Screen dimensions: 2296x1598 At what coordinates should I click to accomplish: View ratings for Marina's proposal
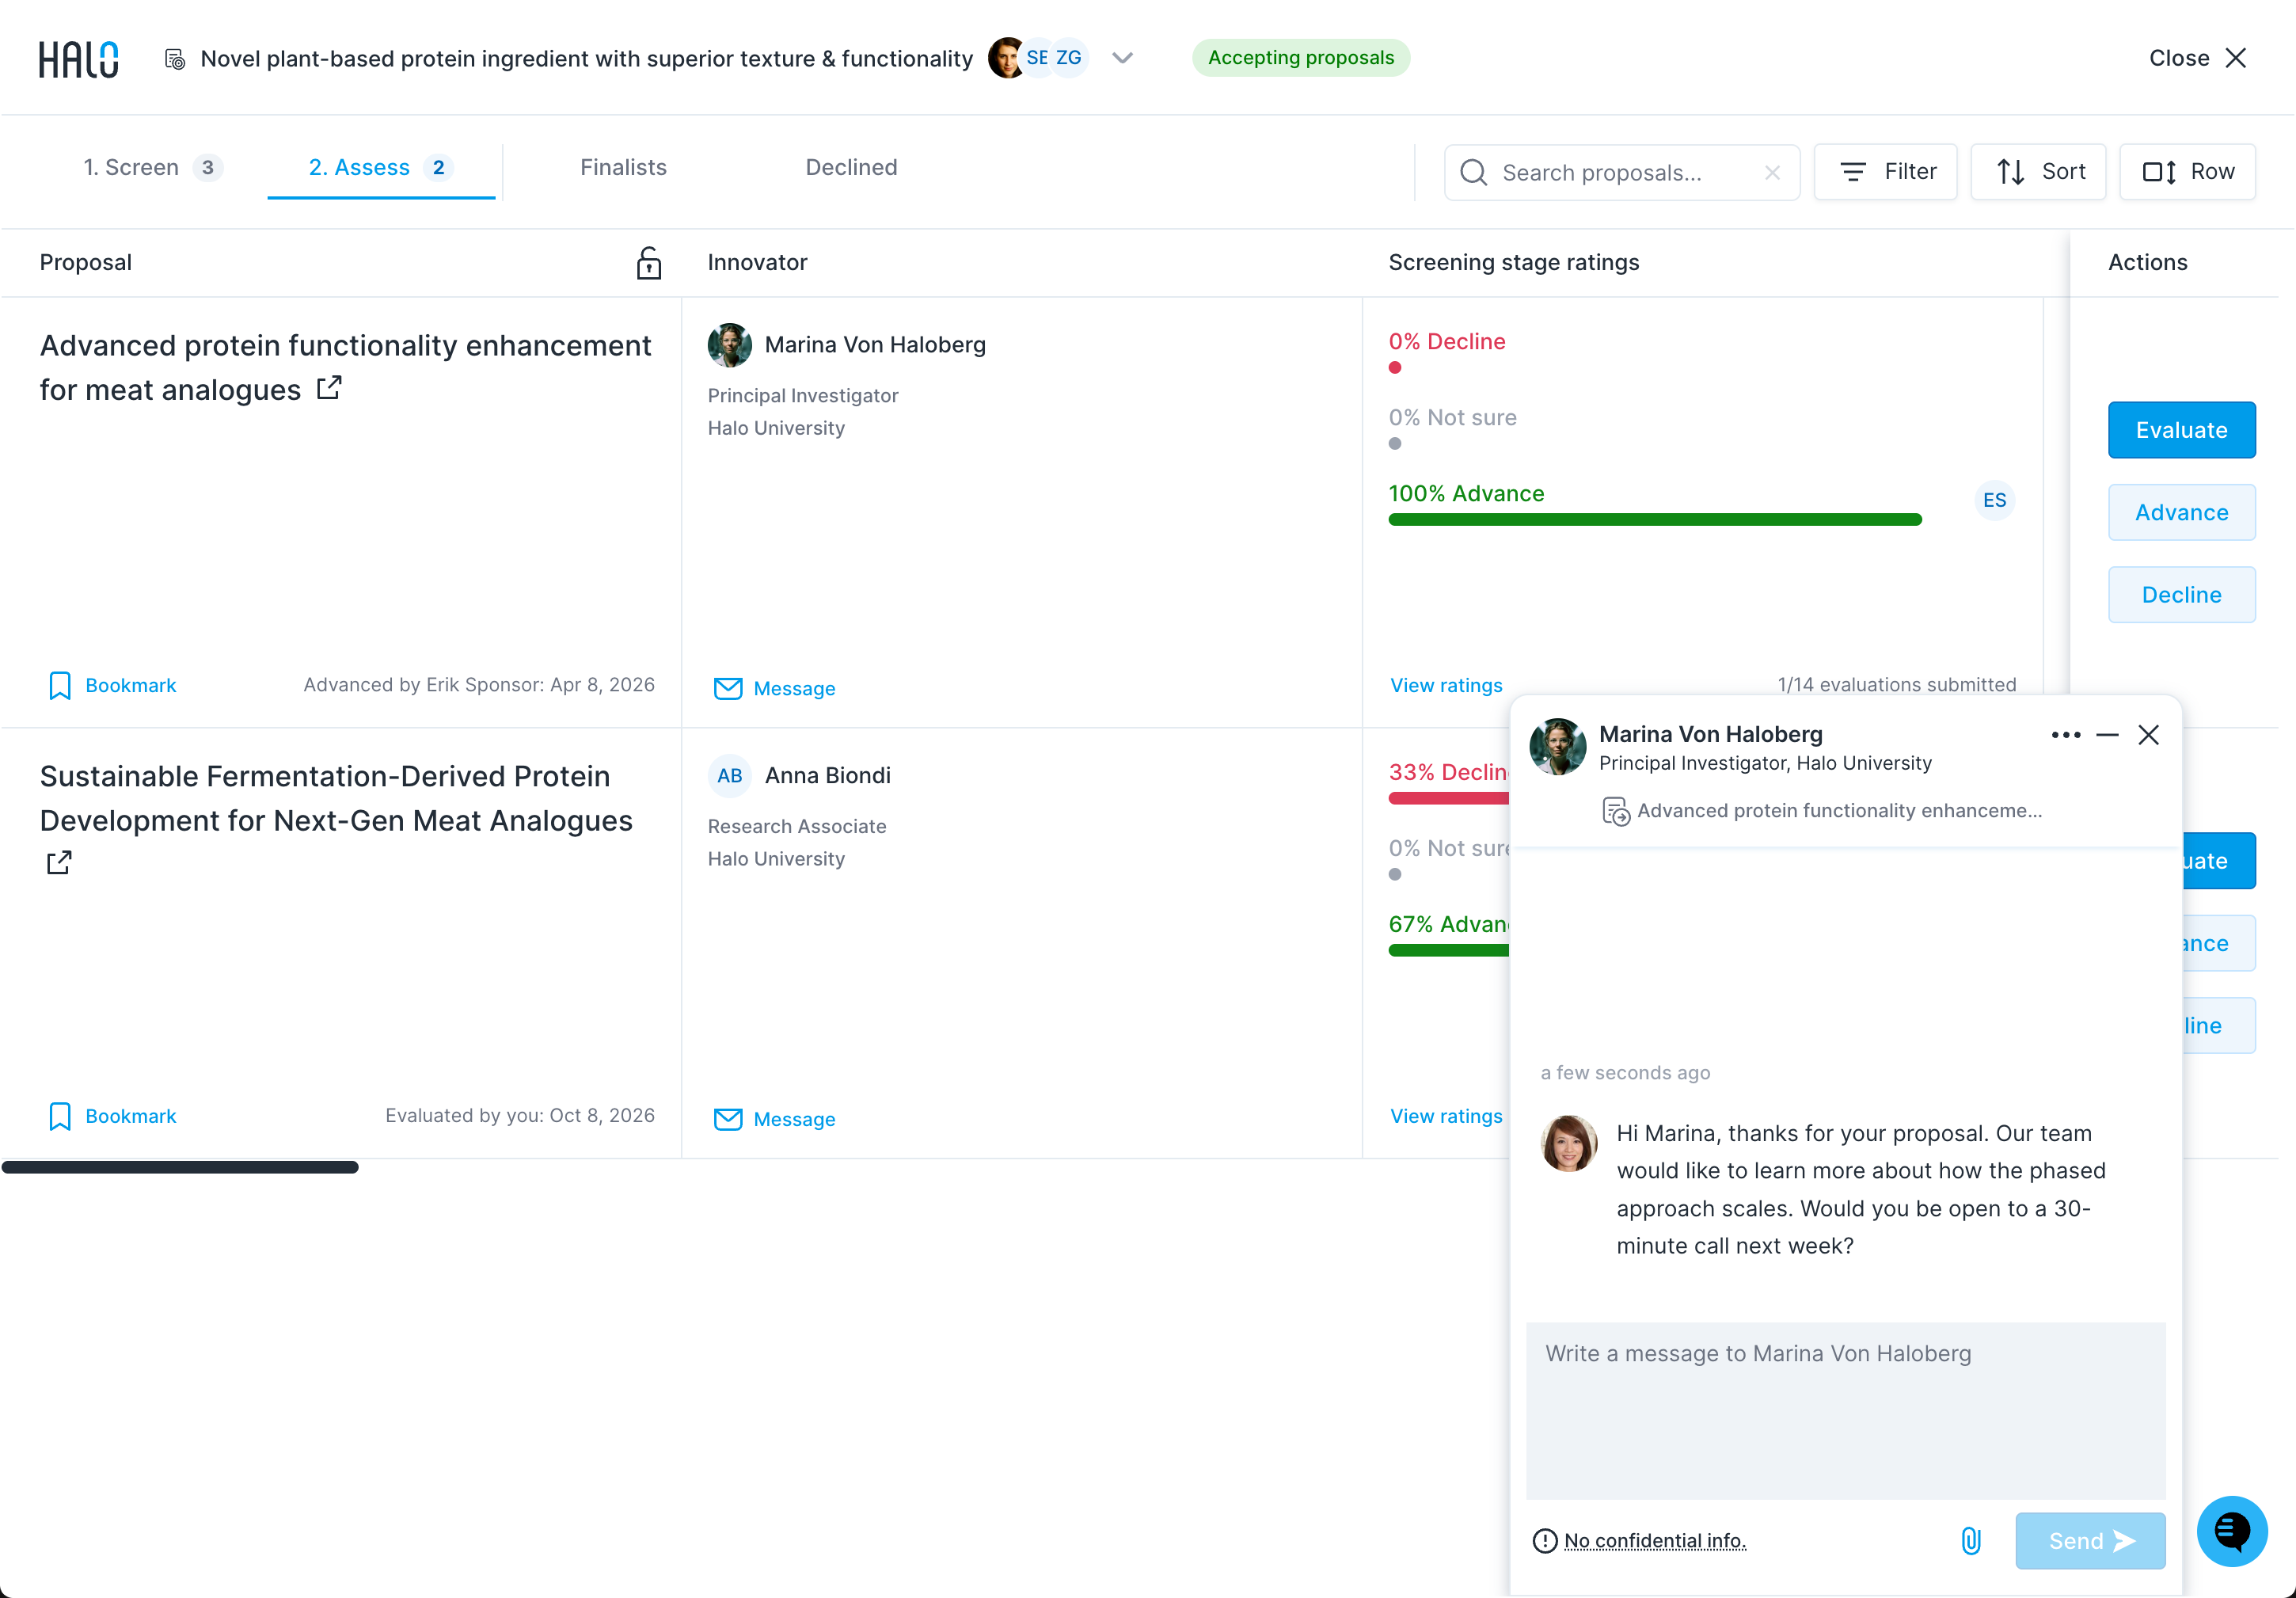pos(1446,685)
